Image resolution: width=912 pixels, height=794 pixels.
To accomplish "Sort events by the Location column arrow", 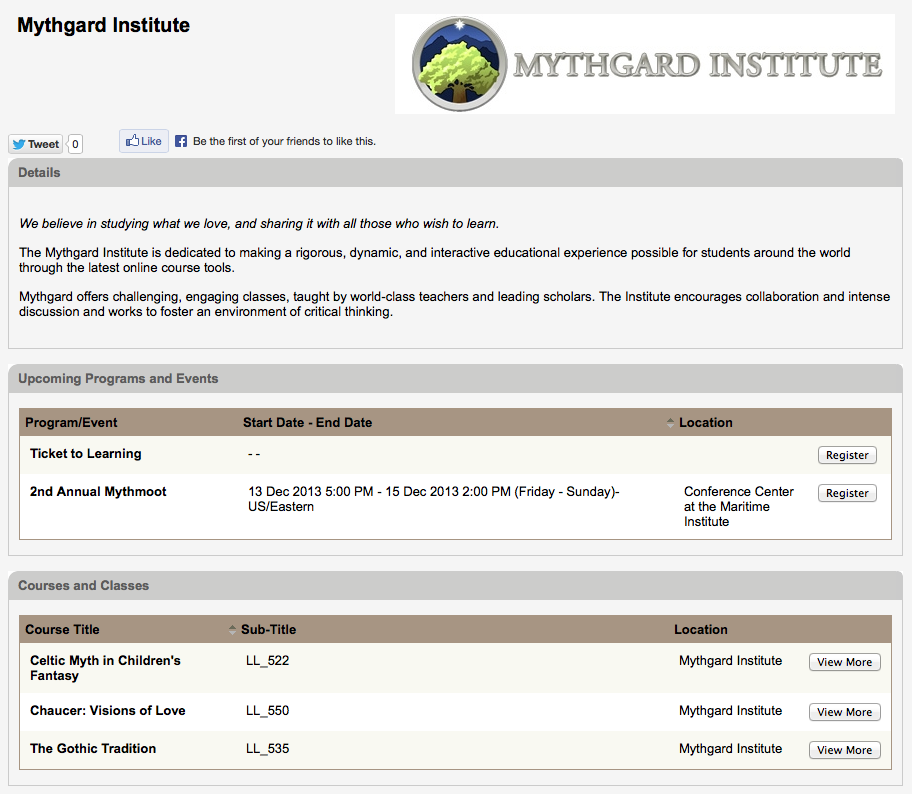I will [x=670, y=423].
